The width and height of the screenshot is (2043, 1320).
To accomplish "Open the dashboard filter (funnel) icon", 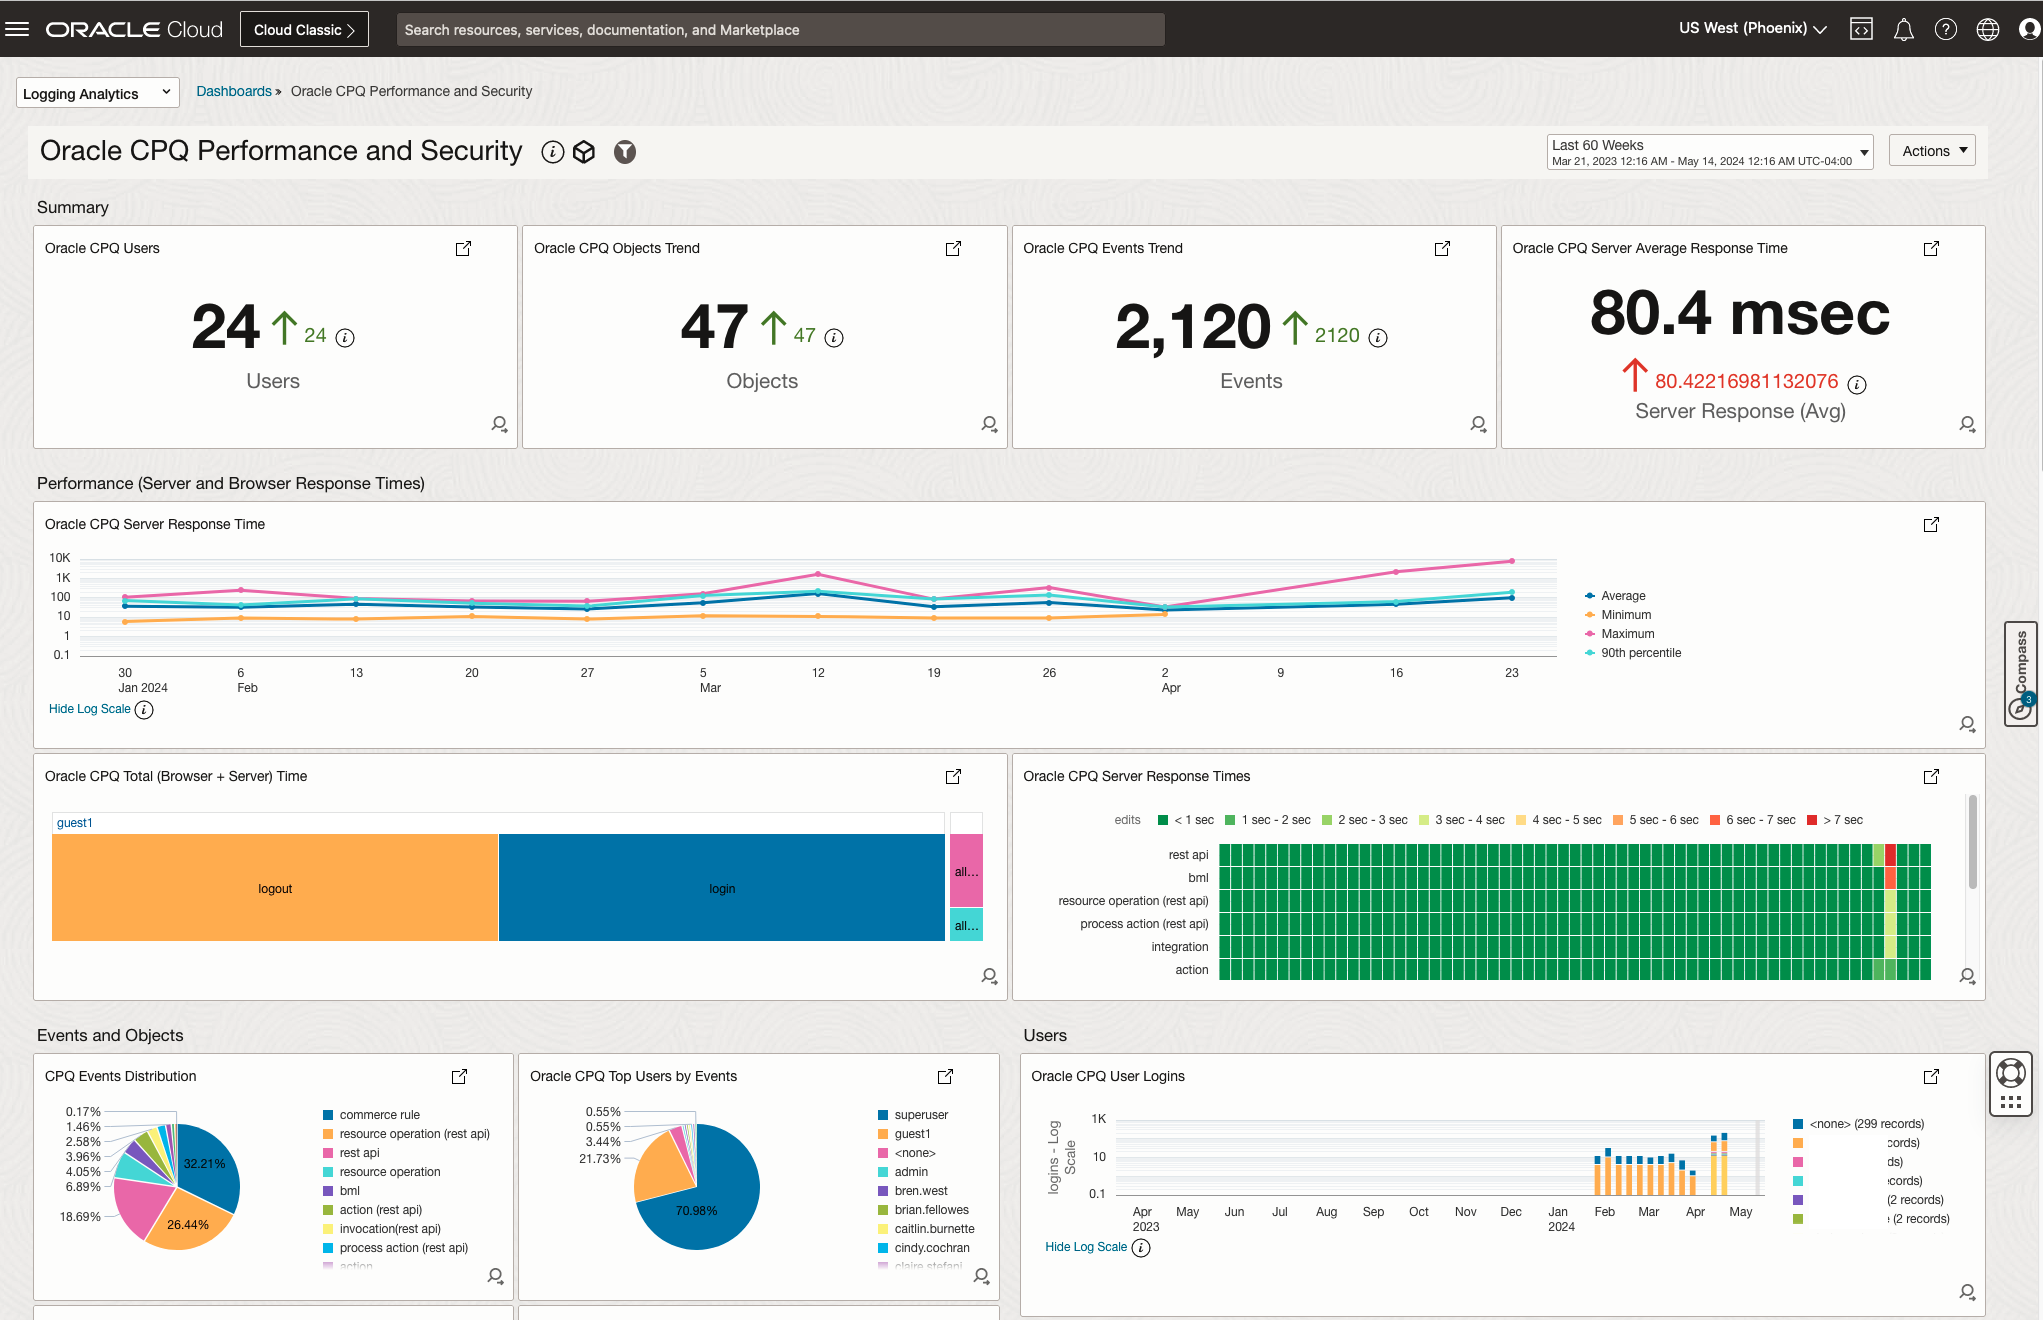I will (624, 152).
